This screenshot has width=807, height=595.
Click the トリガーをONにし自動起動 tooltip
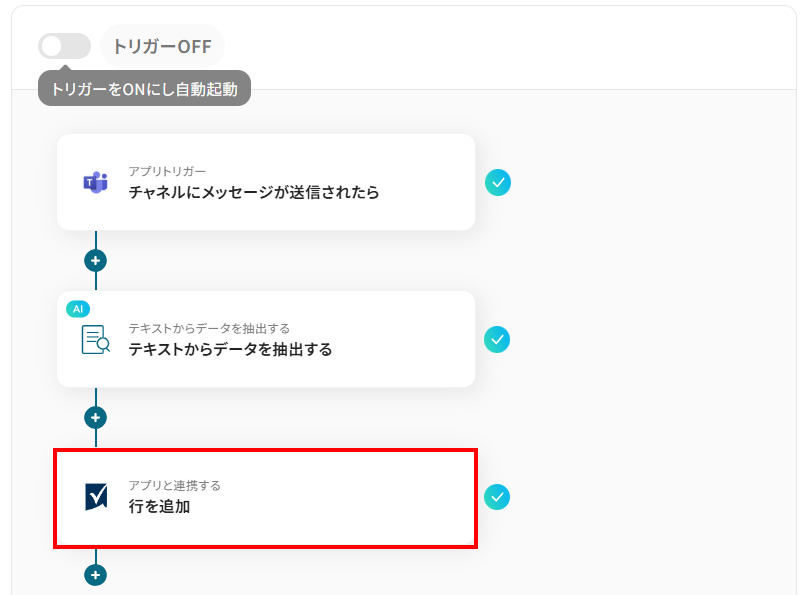[x=144, y=89]
